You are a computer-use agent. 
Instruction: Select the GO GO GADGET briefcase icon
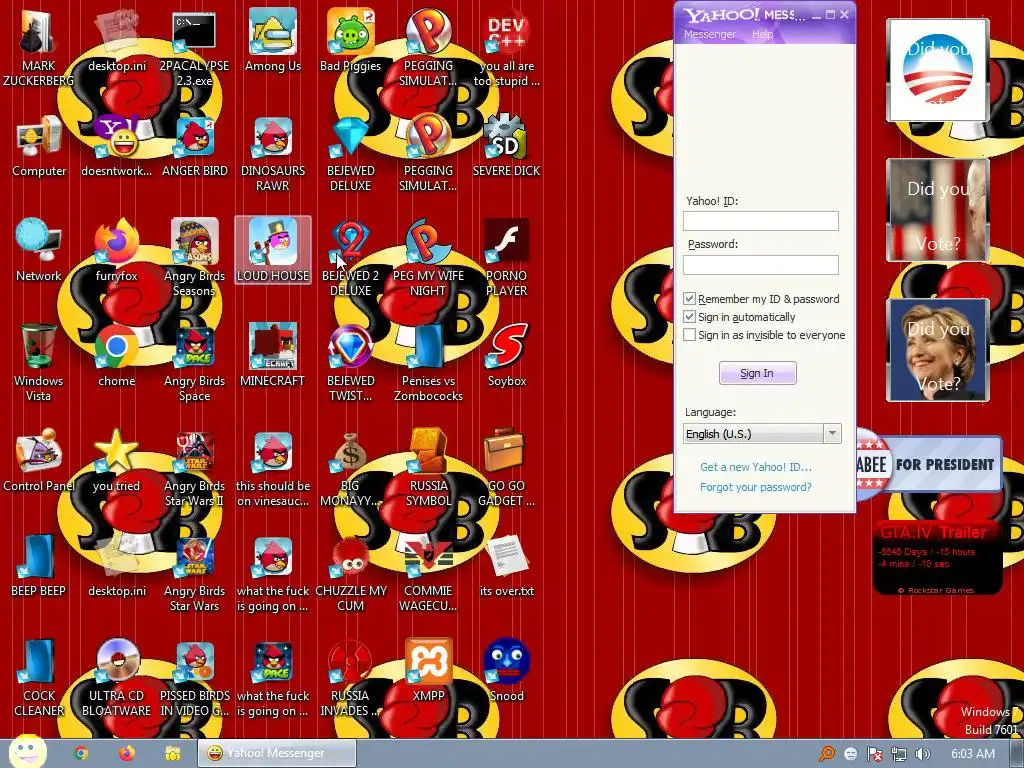[x=507, y=468]
